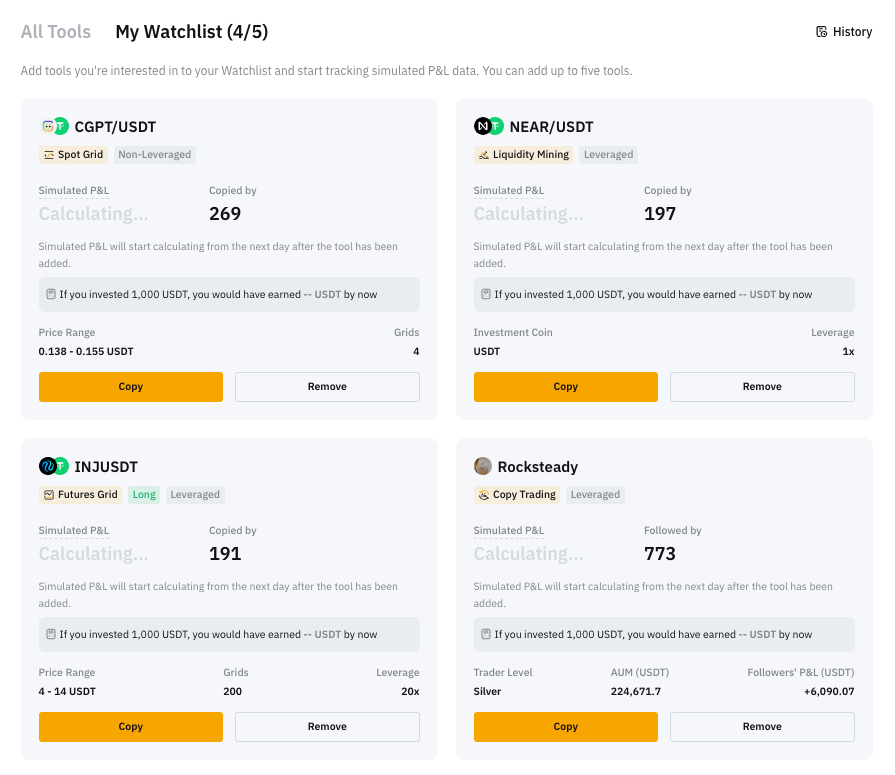Copy the NEAR/USDT liquidity mining tool

click(x=565, y=387)
